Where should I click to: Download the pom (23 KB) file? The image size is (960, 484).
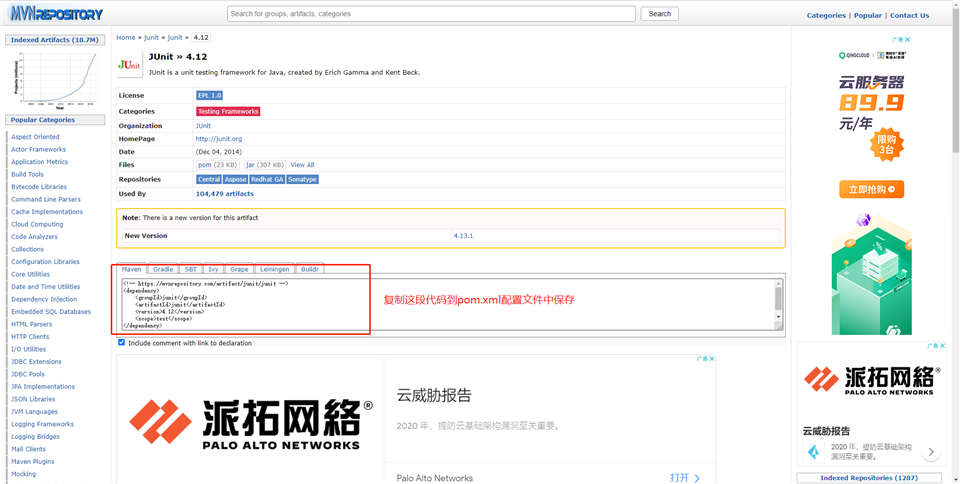coord(217,165)
